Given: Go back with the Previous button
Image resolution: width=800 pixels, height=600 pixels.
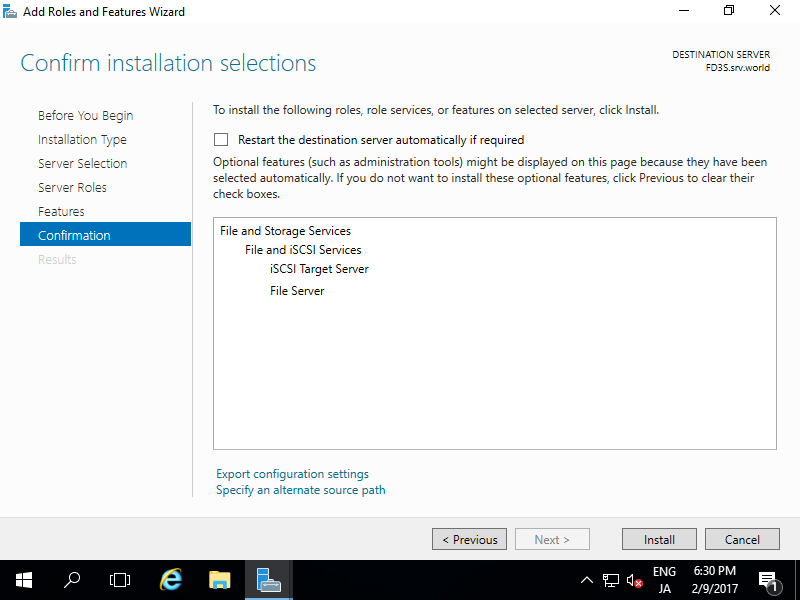Looking at the screenshot, I should coord(469,539).
